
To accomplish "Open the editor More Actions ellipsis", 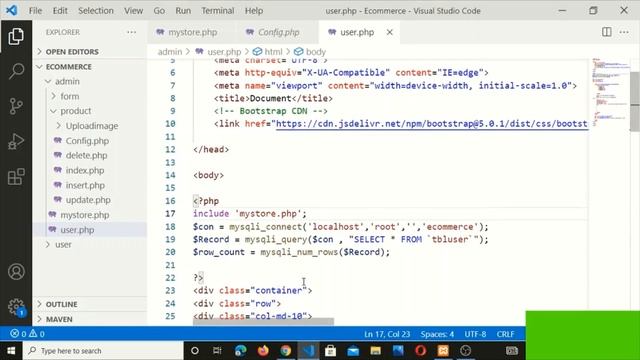I will click(x=624, y=32).
